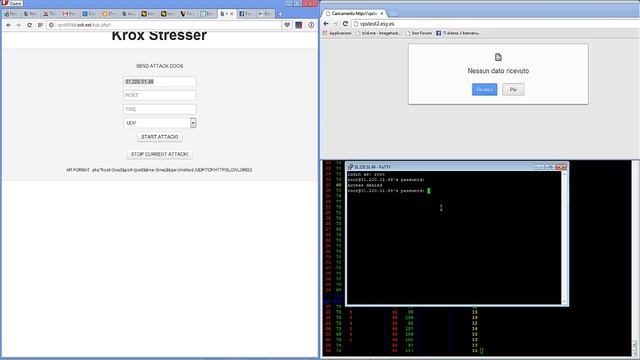Open Opera's Speed Dial grid icon
This screenshot has width=640, height=360.
(x=40, y=25)
